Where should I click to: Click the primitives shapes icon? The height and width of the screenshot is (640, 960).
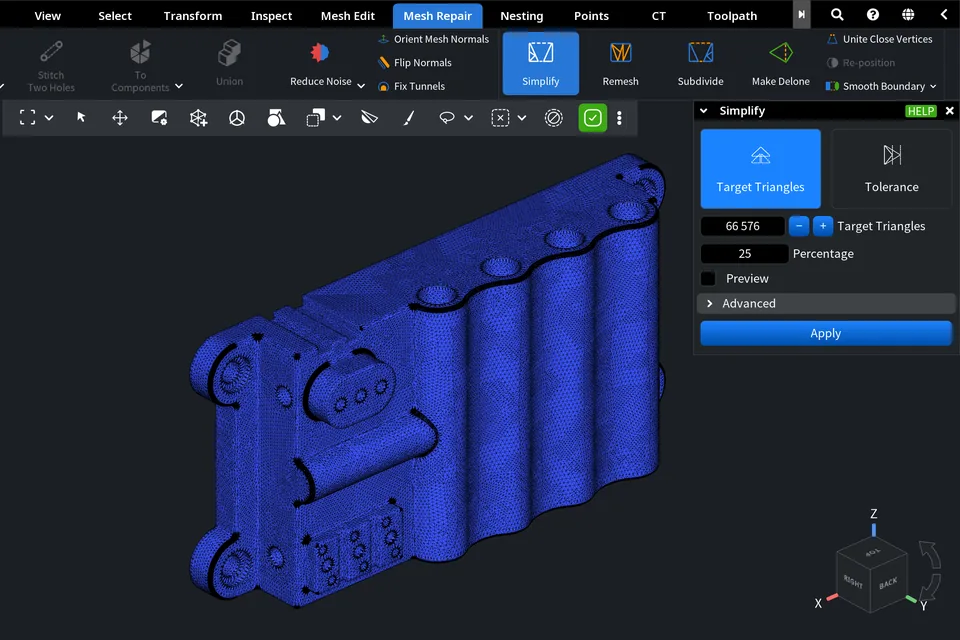[276, 117]
